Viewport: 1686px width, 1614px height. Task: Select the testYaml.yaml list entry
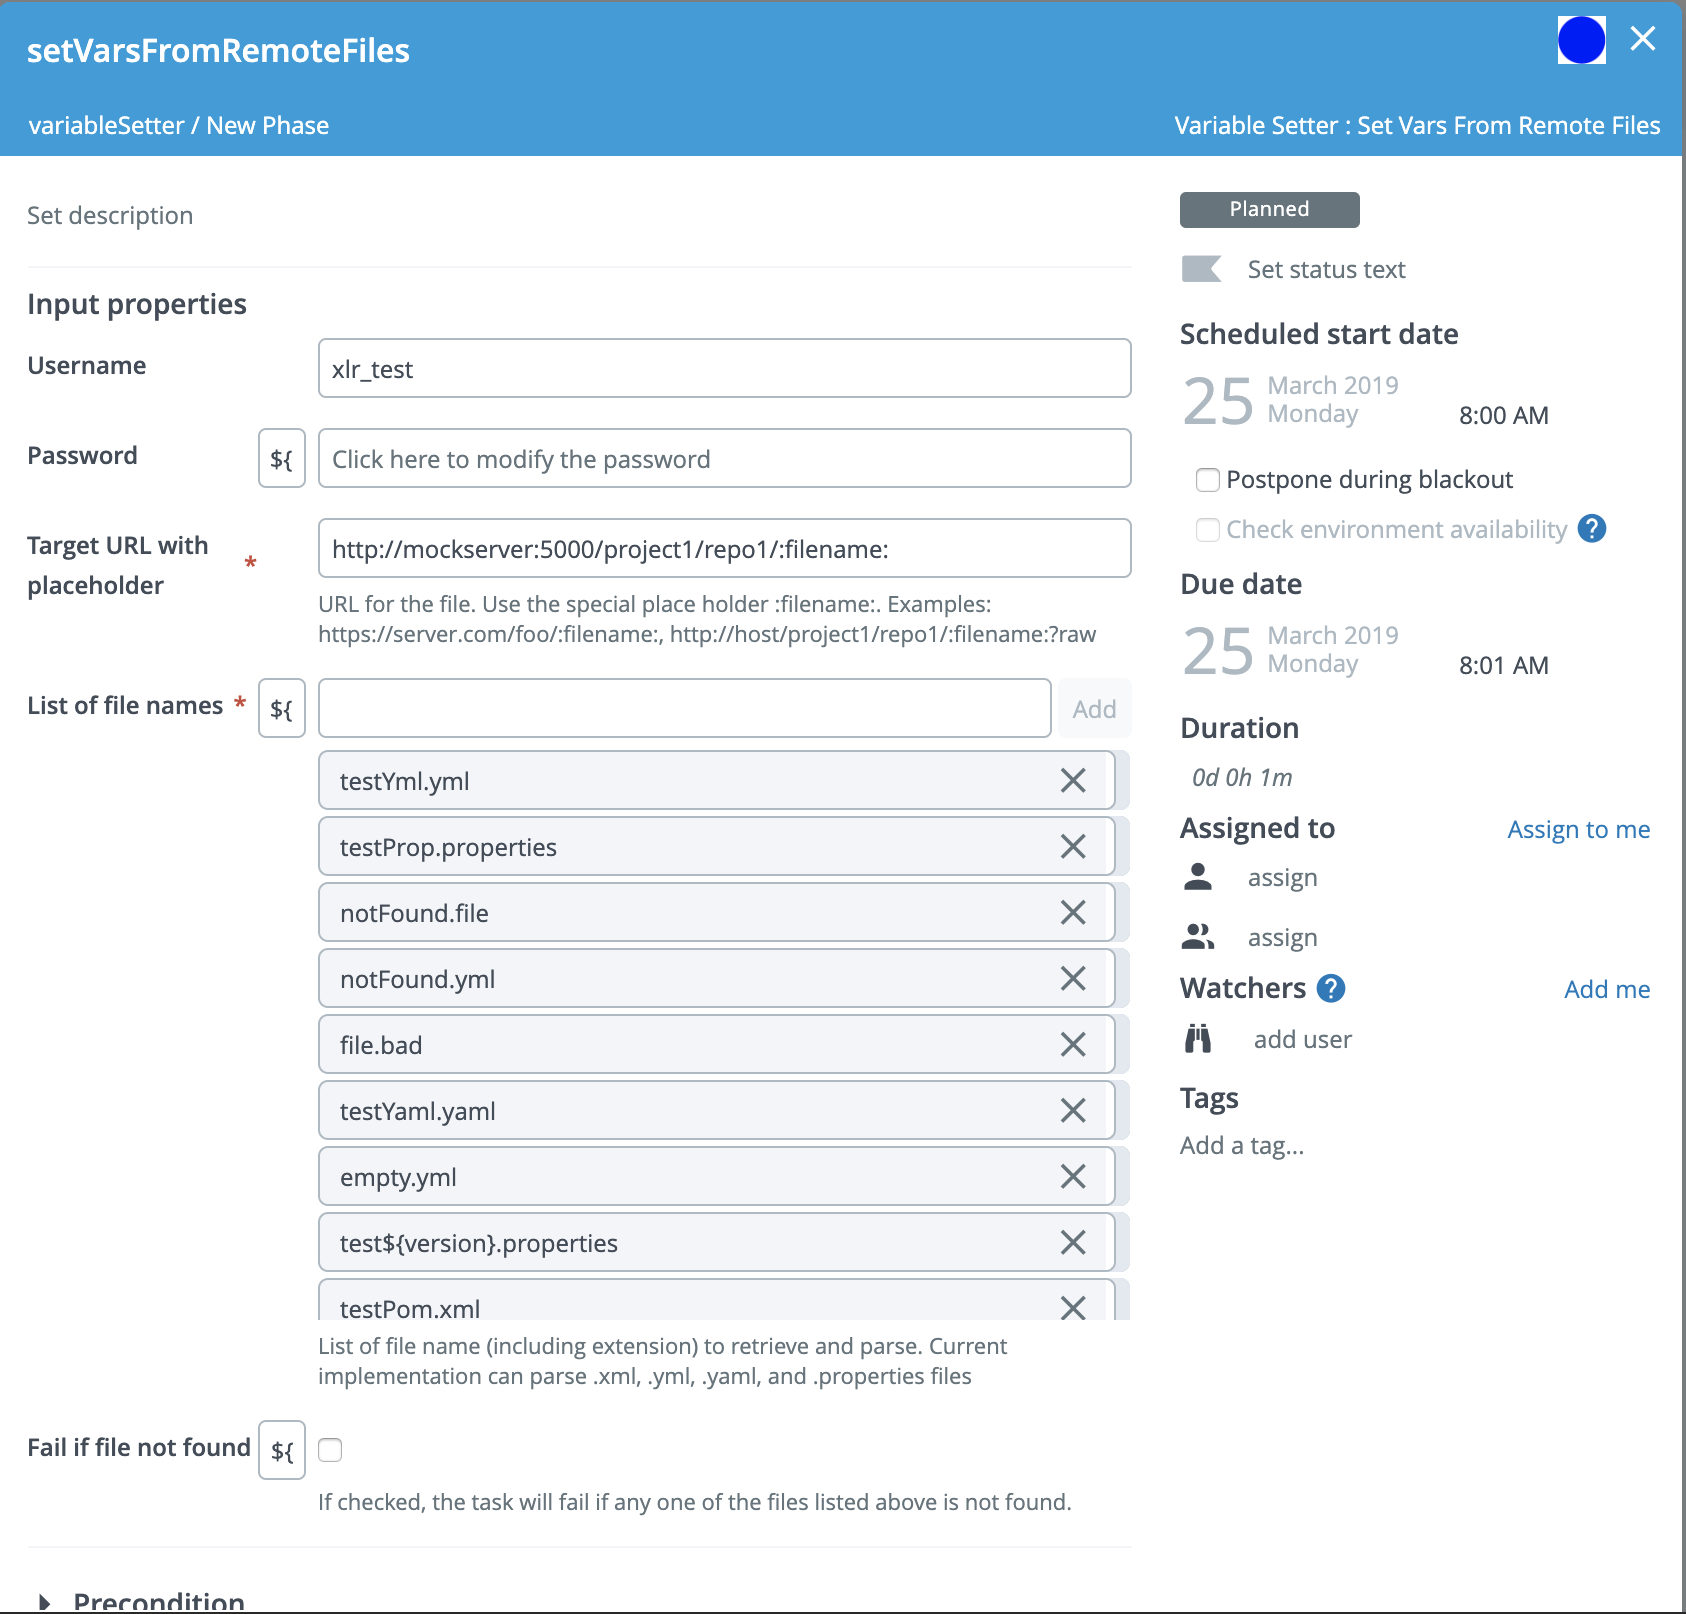click(x=717, y=1111)
